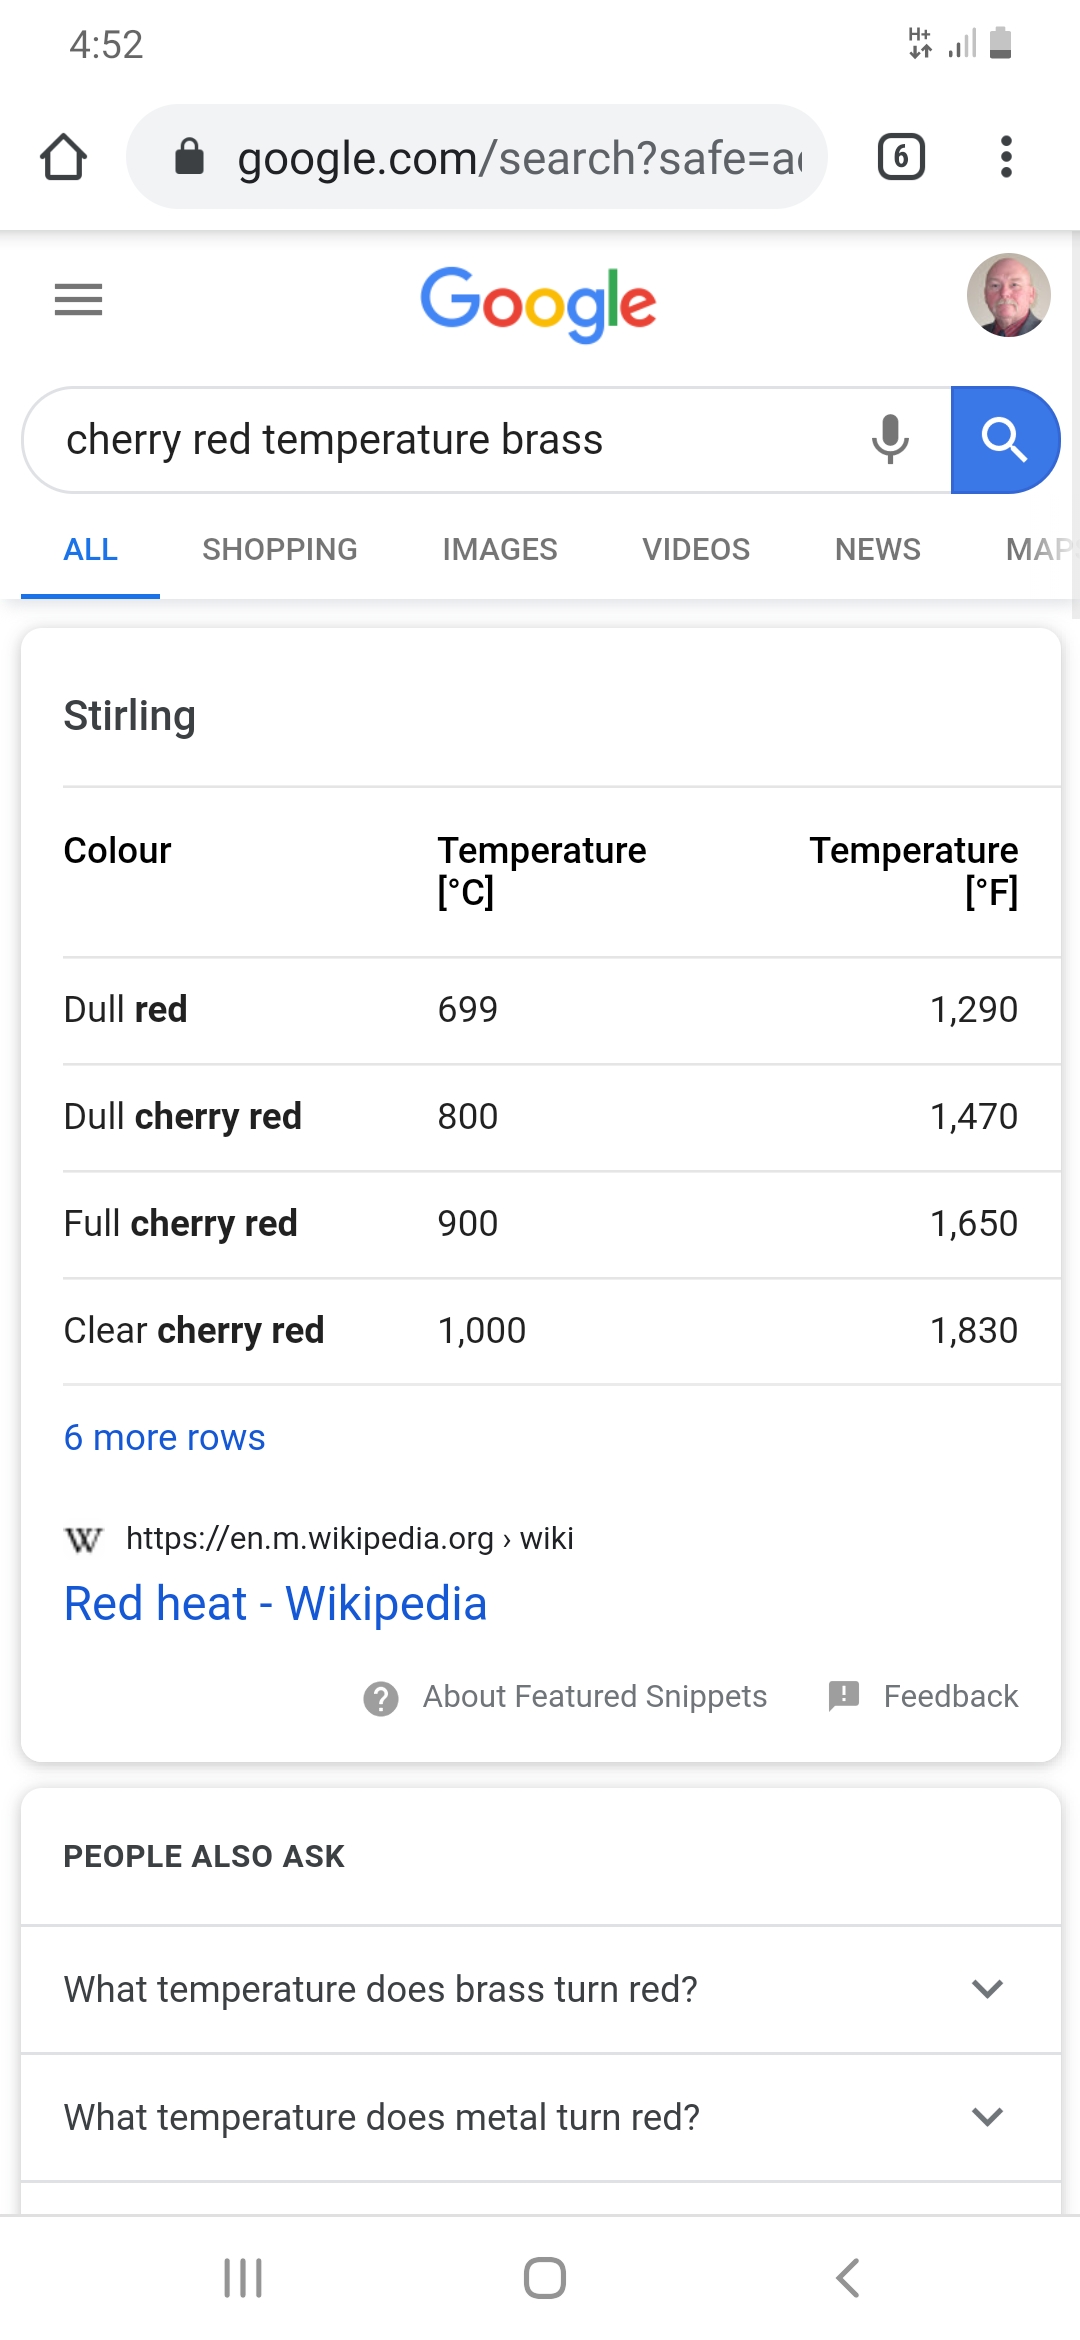This screenshot has width=1080, height=2340.
Task: Open the tab switcher showing 6 tabs
Action: (900, 157)
